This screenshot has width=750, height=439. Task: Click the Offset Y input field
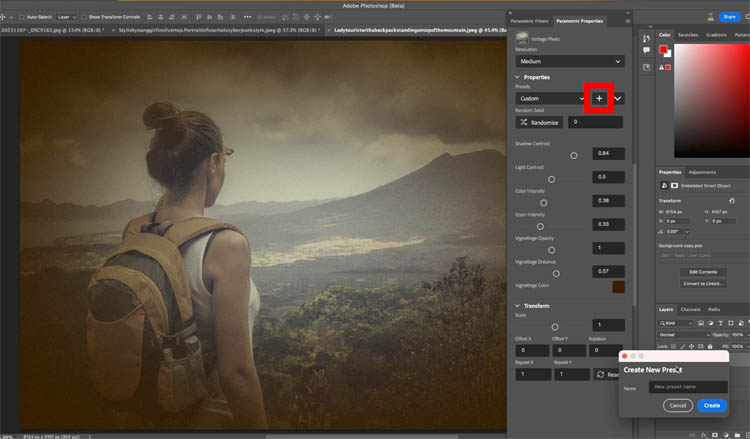coord(569,350)
